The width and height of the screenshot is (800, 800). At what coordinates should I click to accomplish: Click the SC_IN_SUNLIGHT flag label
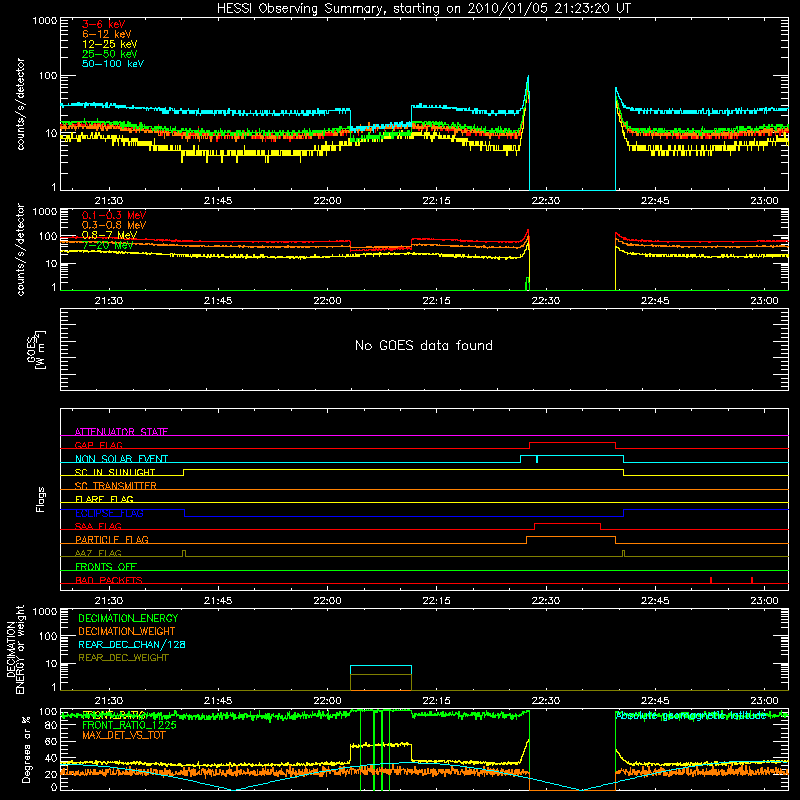pyautogui.click(x=114, y=472)
